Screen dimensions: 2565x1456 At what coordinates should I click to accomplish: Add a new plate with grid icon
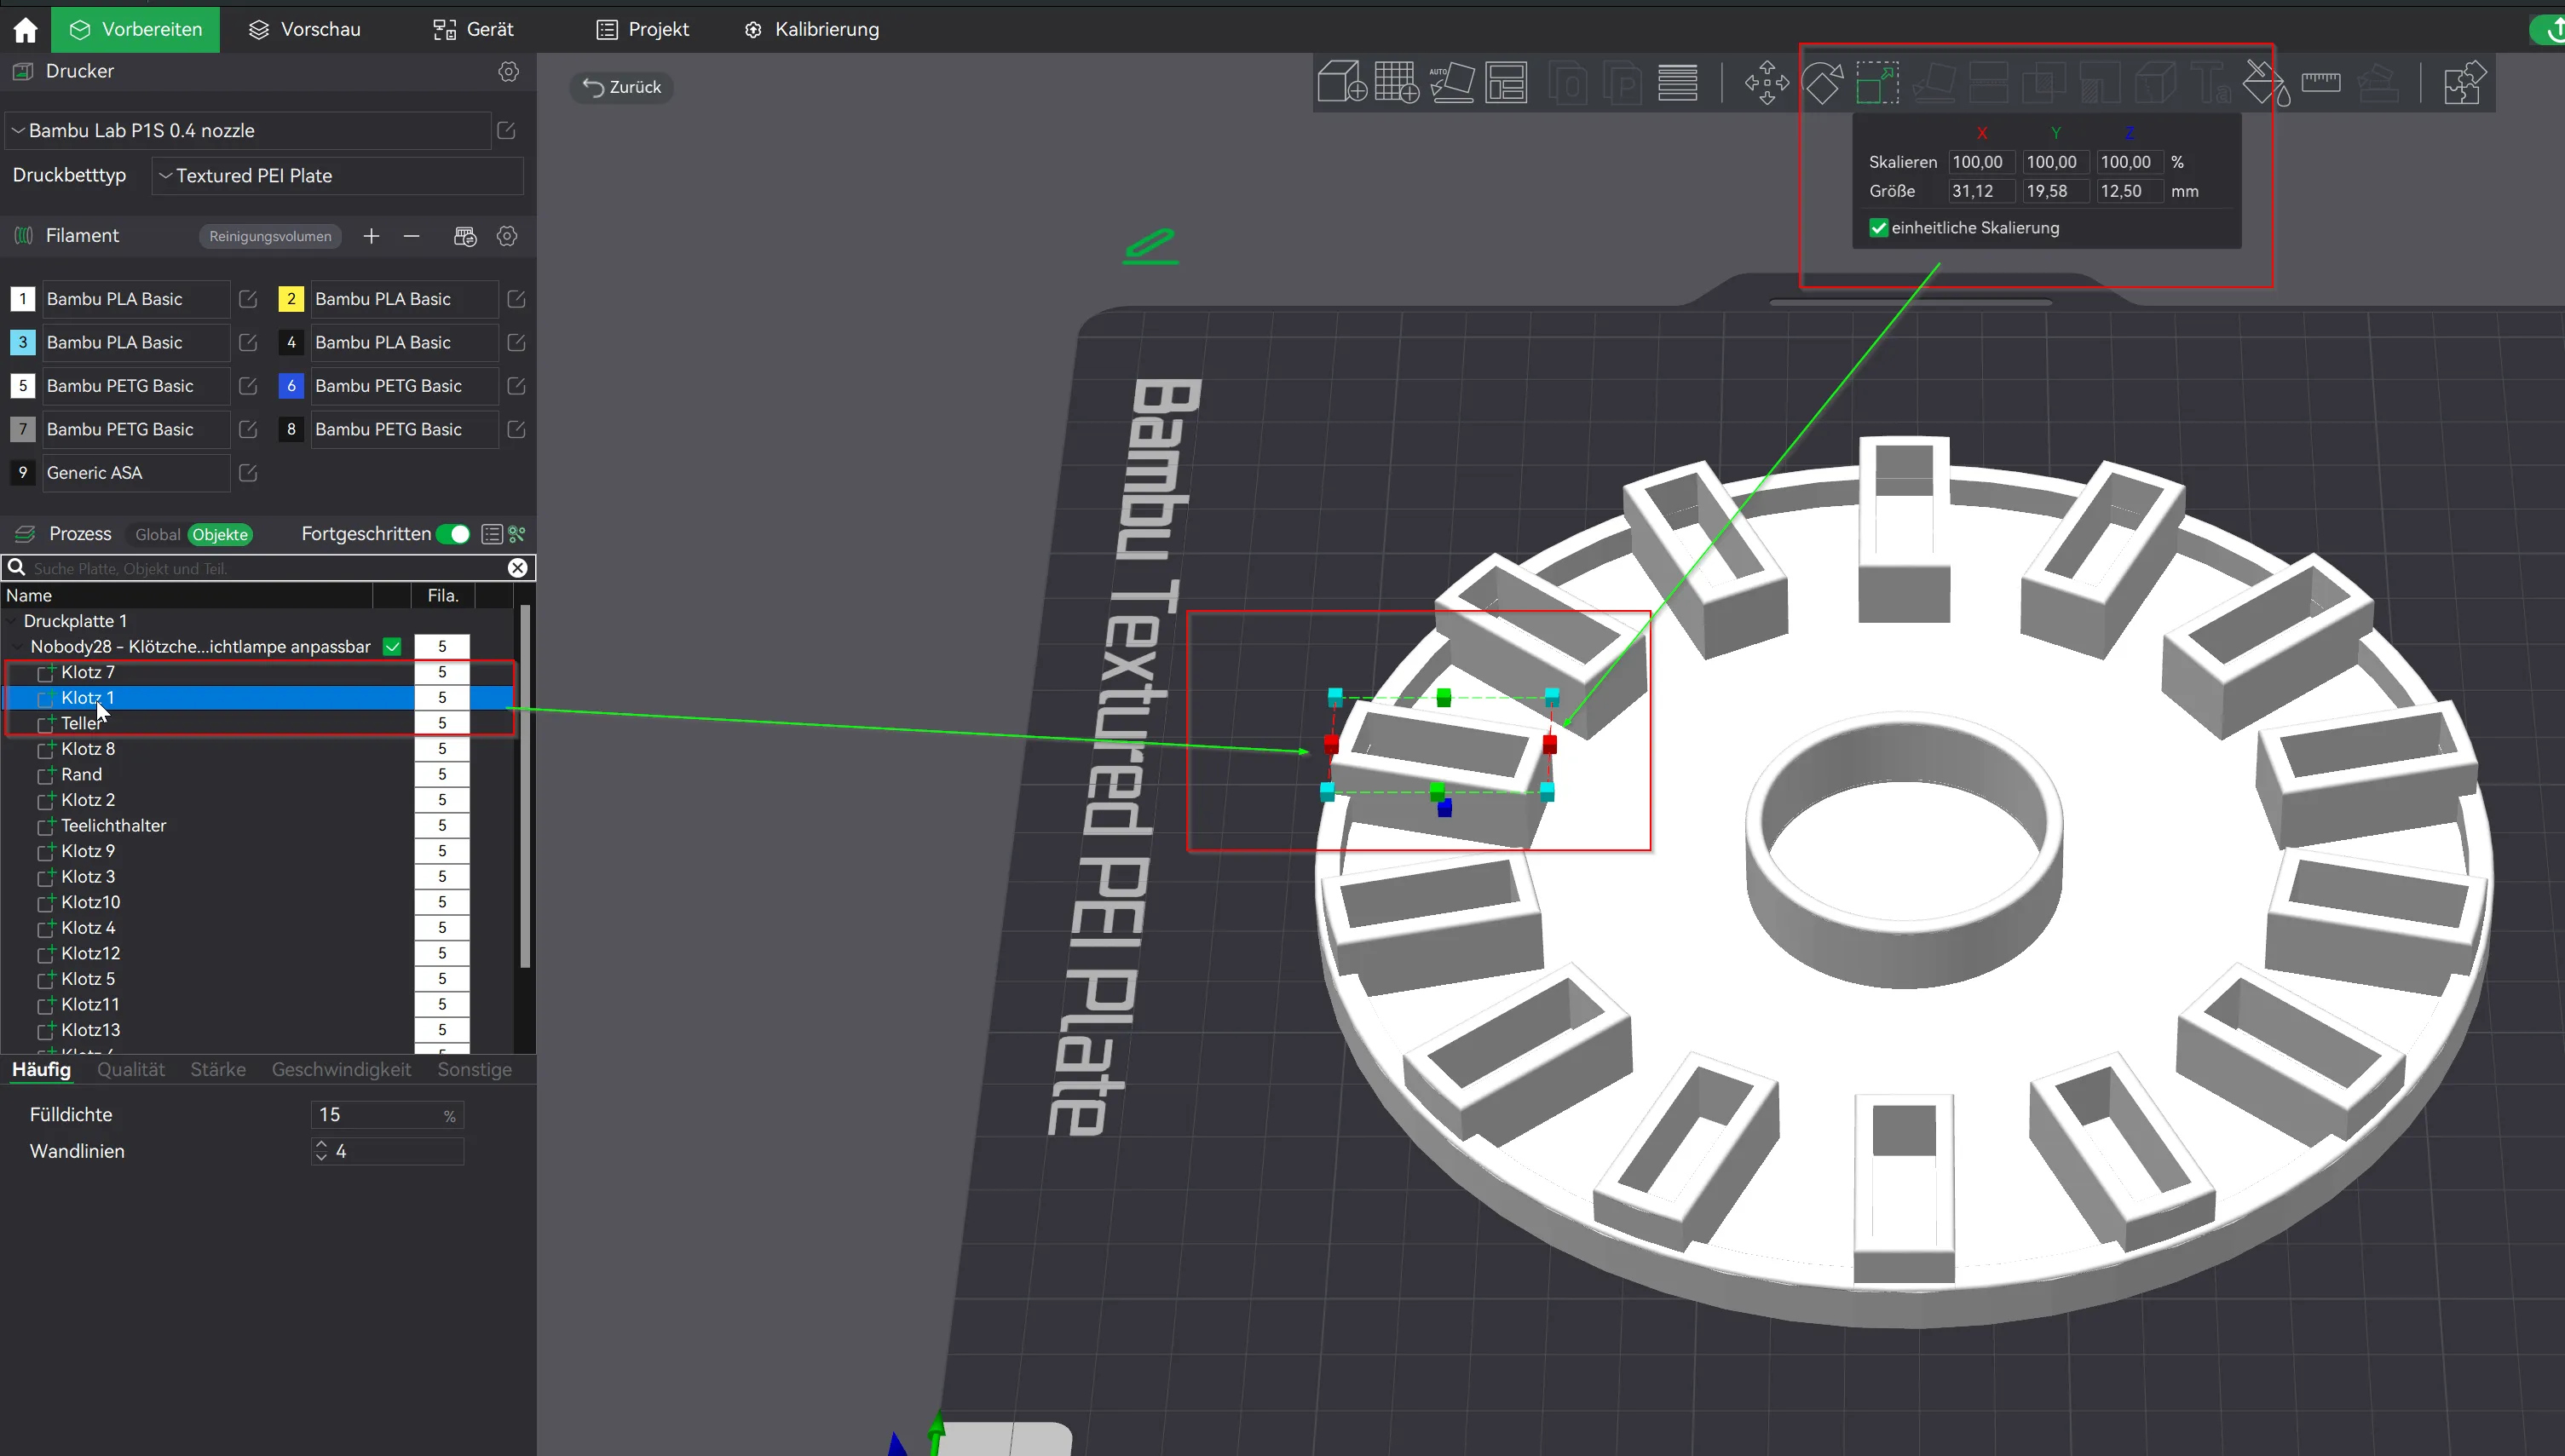(x=1396, y=82)
